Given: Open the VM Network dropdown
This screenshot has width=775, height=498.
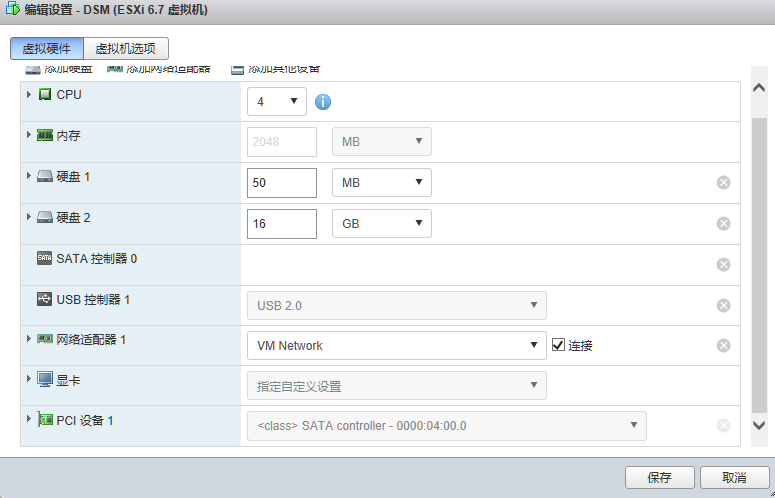Looking at the screenshot, I should click(x=396, y=345).
